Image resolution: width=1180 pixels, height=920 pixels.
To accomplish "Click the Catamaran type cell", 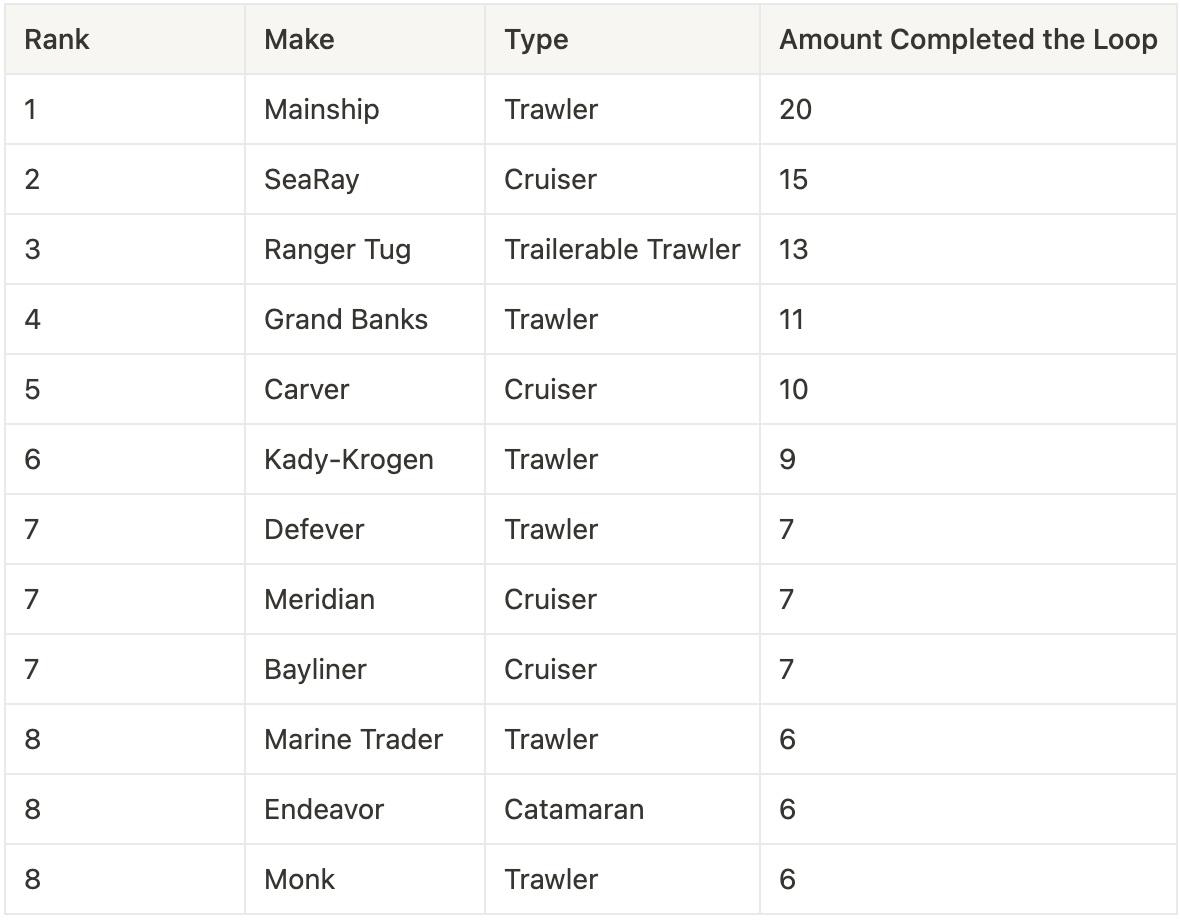I will tap(574, 809).
